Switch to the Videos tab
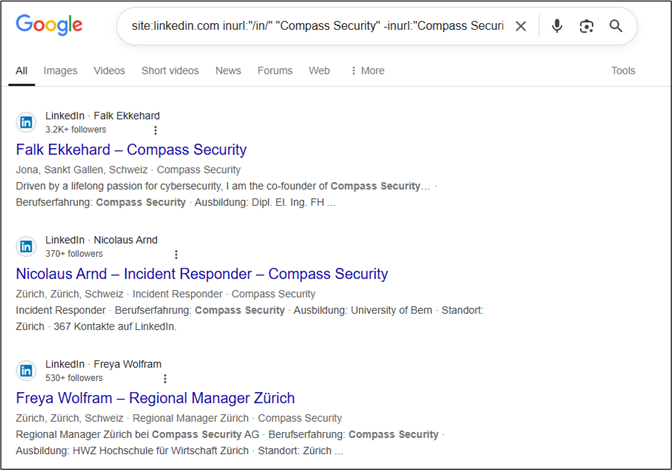 (109, 71)
